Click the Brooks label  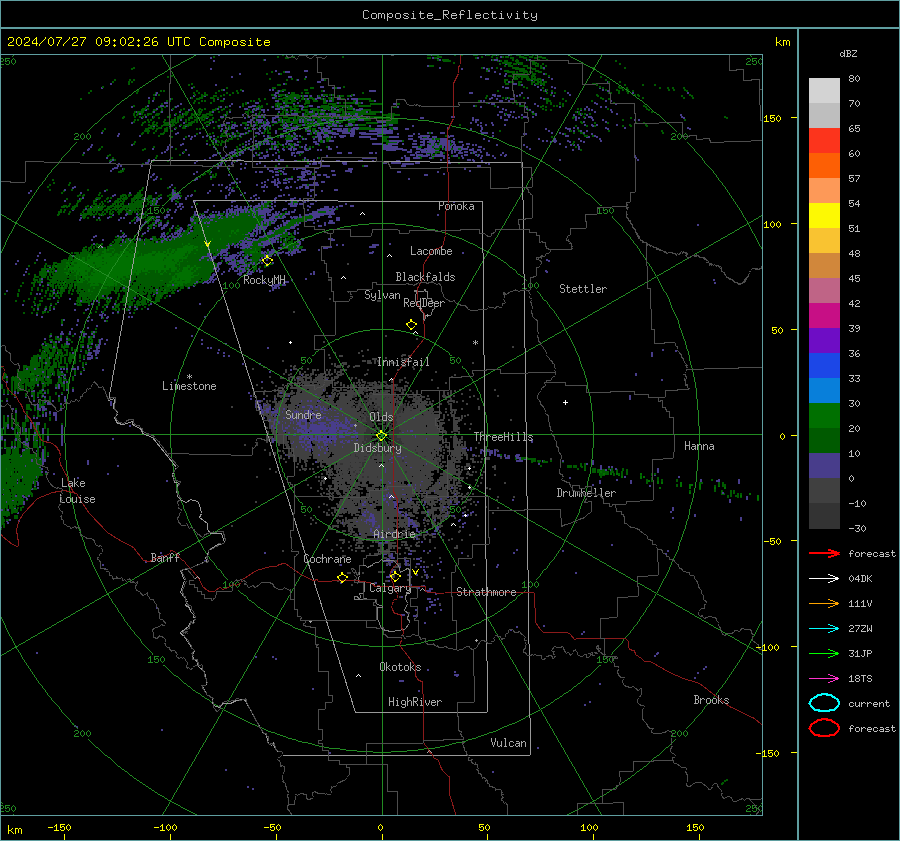[711, 700]
